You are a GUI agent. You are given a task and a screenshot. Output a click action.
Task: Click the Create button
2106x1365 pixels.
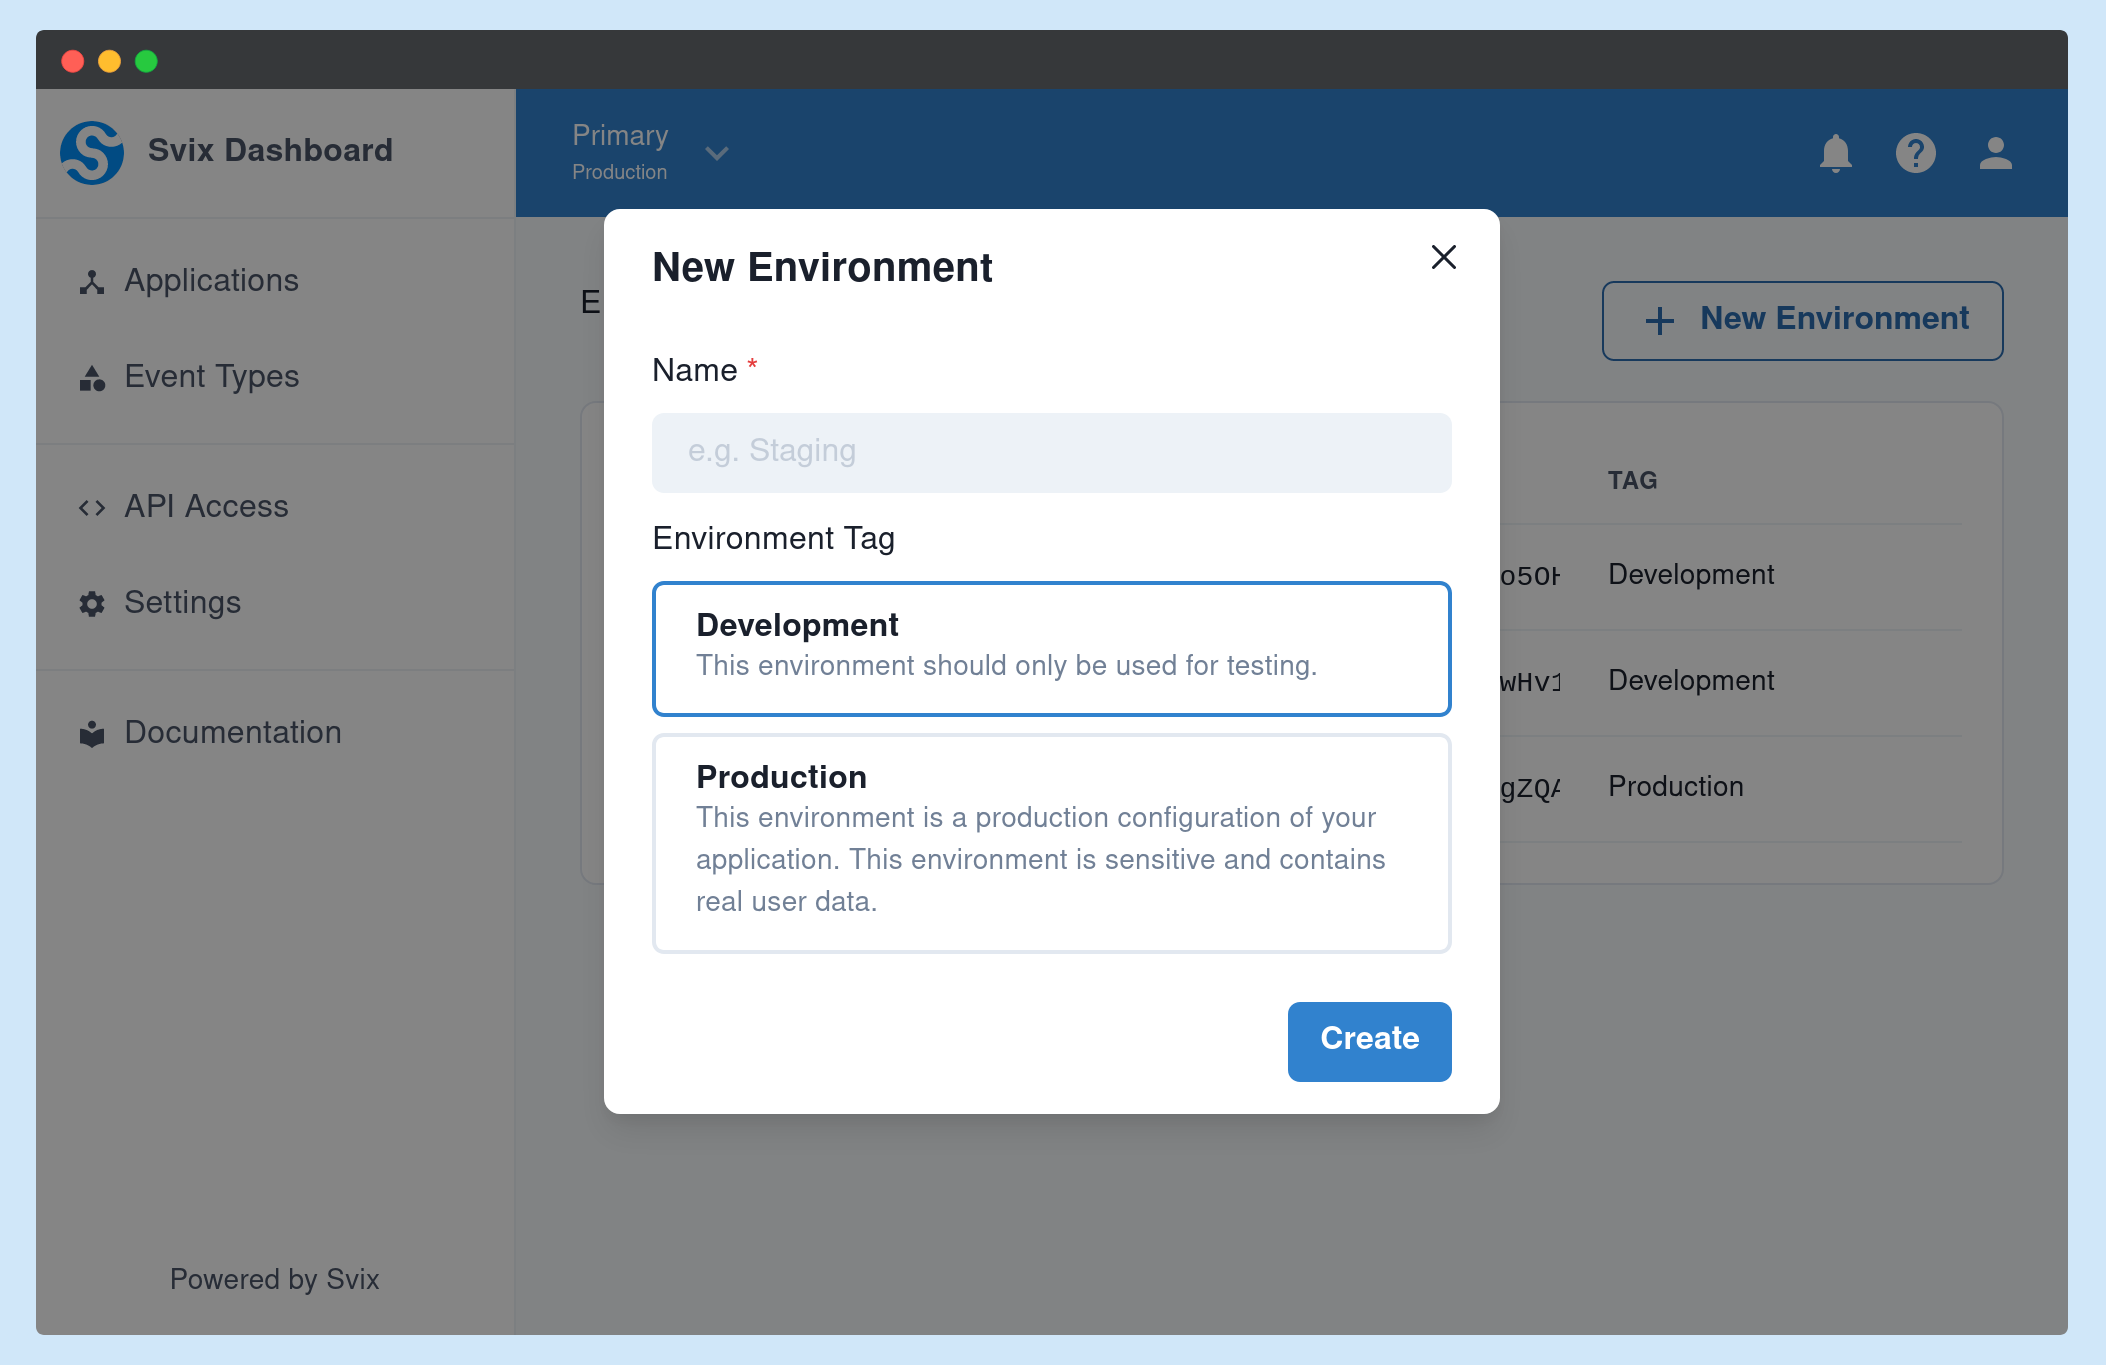[x=1369, y=1041]
